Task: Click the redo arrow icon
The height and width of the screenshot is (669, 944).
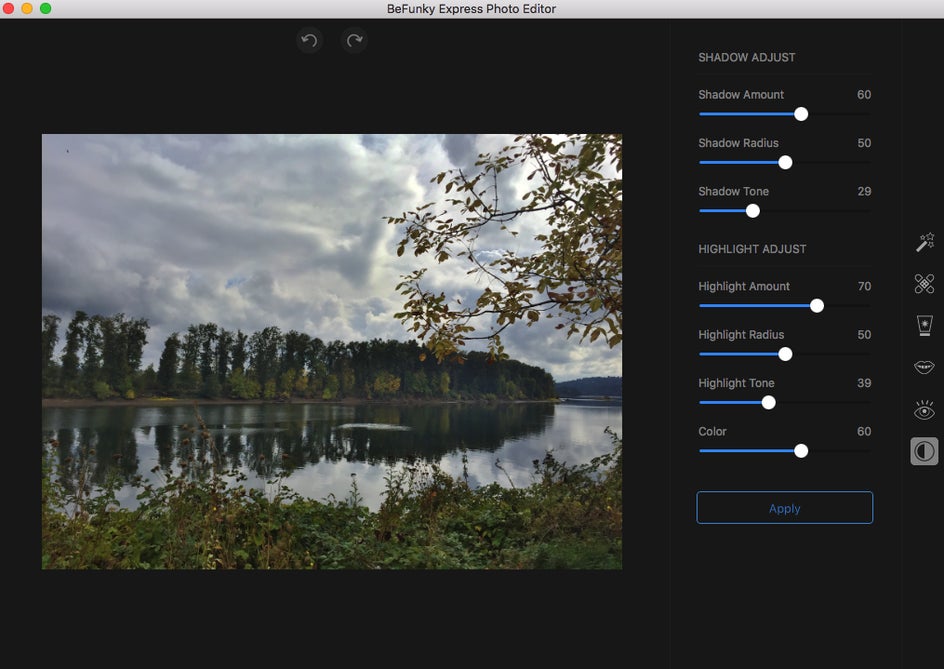Action: point(355,40)
